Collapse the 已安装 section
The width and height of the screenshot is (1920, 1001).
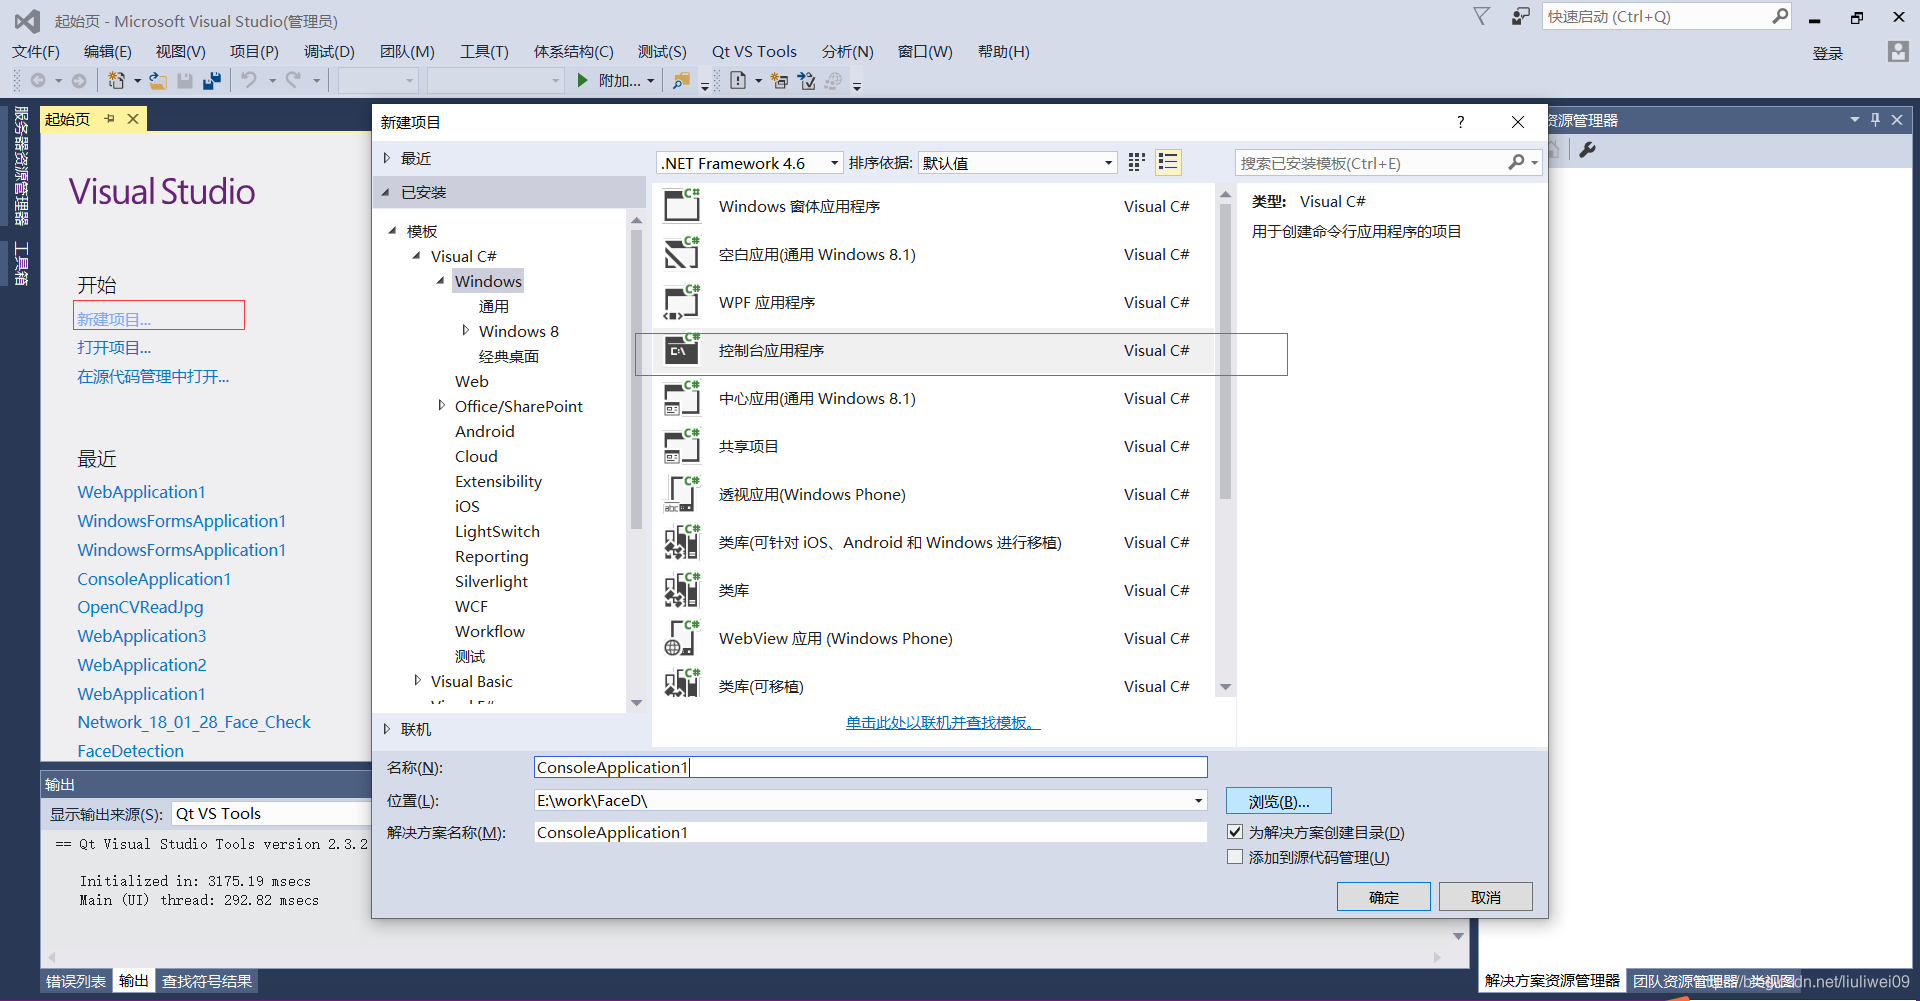coord(387,192)
